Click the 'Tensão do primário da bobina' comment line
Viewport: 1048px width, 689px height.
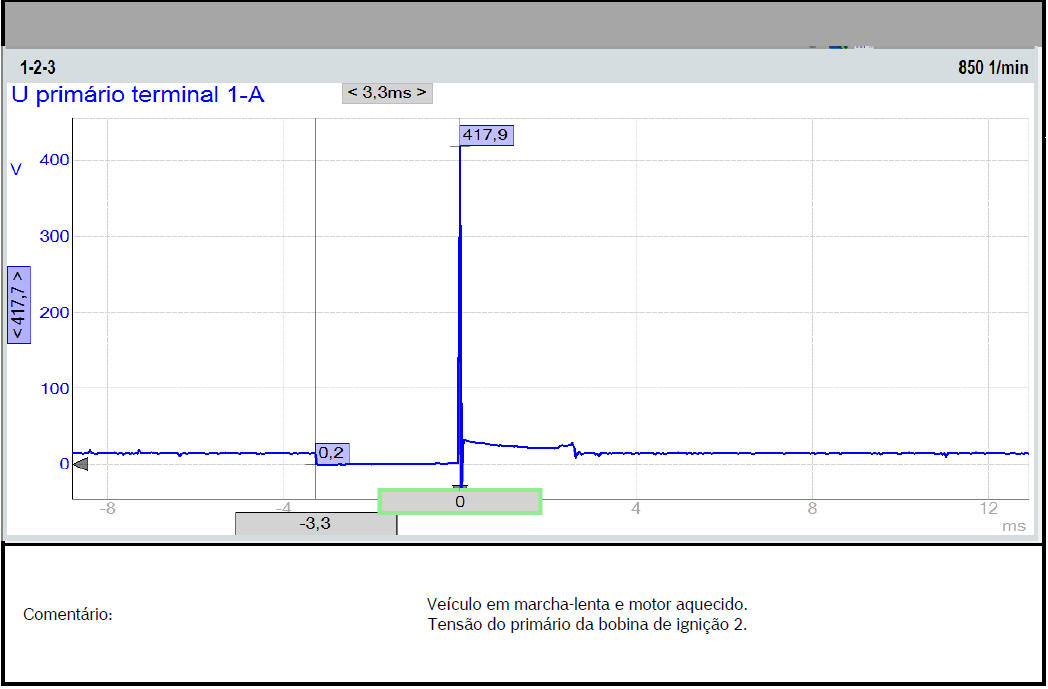587,625
